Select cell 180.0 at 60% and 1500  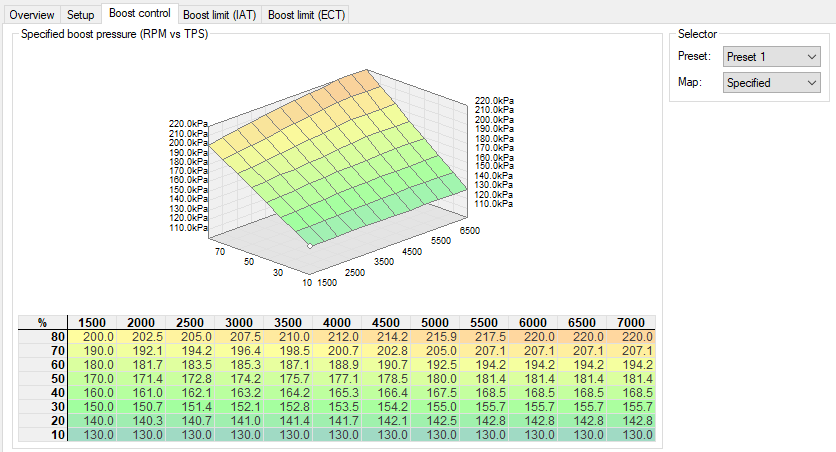pos(92,365)
